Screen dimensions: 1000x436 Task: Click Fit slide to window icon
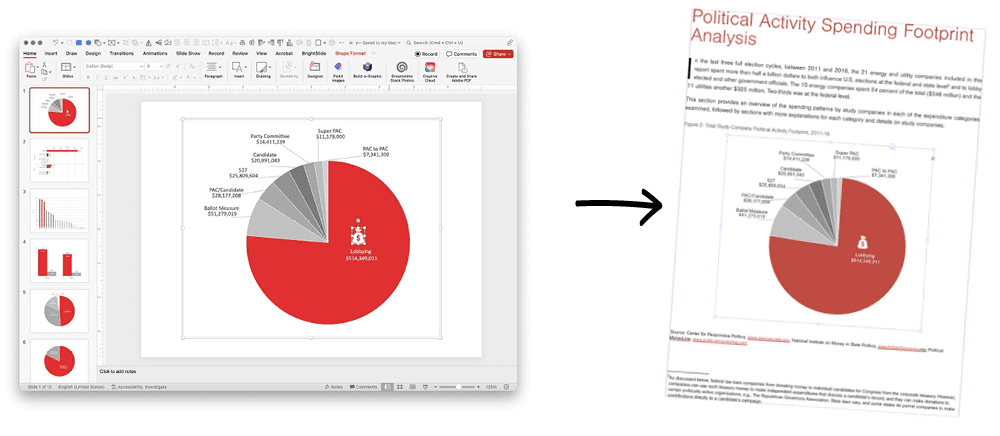(x=506, y=387)
